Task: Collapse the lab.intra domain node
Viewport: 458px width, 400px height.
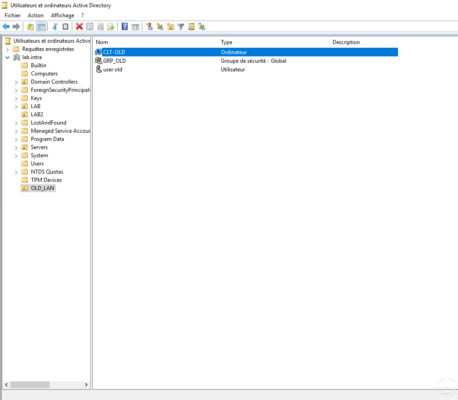Action: pyautogui.click(x=8, y=57)
